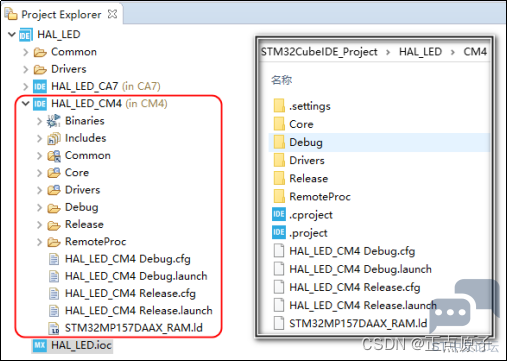Expand the Core folder in Project Explorer
The height and width of the screenshot is (362, 508).
[x=39, y=173]
